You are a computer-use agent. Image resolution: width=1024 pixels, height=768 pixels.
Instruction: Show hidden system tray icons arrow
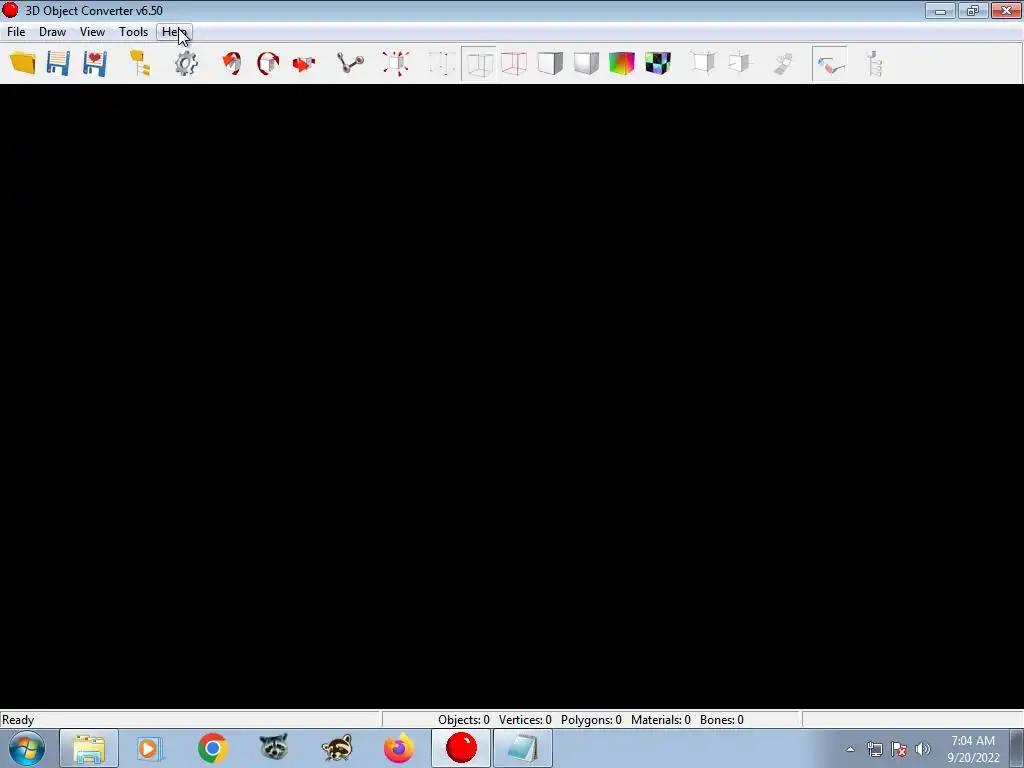pyautogui.click(x=850, y=749)
